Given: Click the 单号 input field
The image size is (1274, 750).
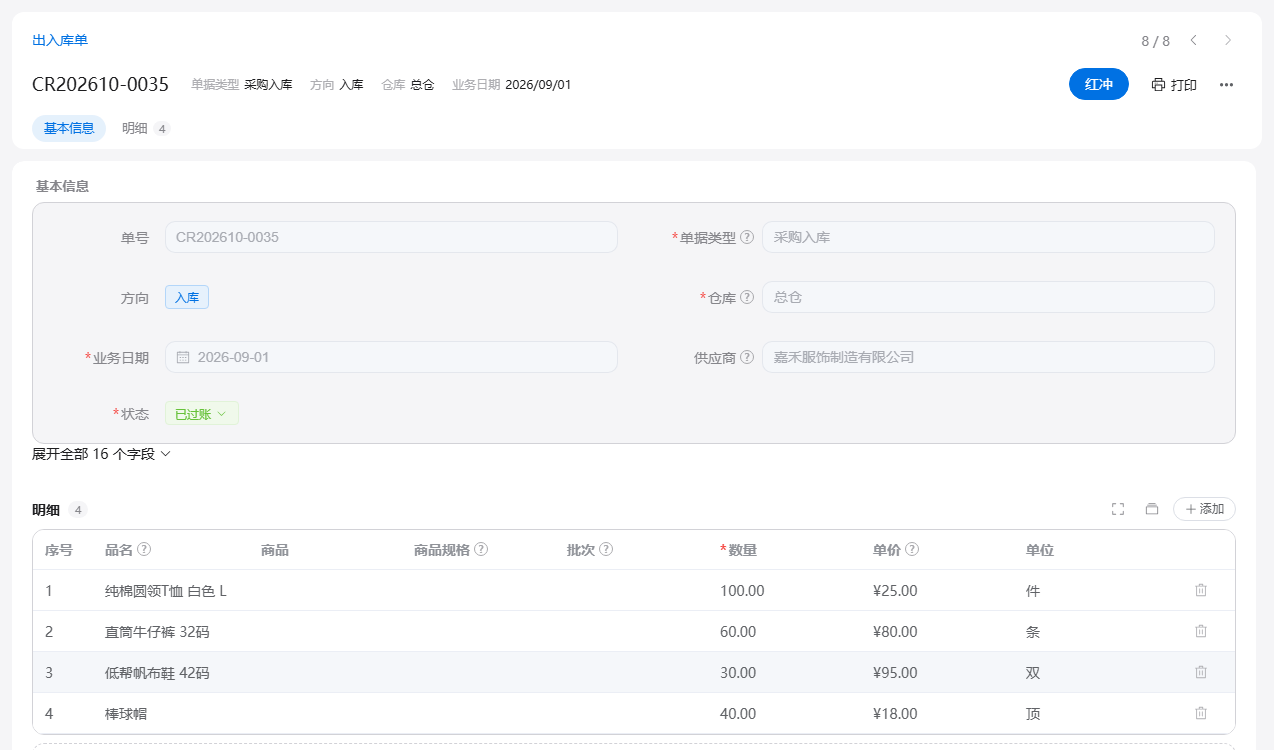Looking at the screenshot, I should pos(391,237).
